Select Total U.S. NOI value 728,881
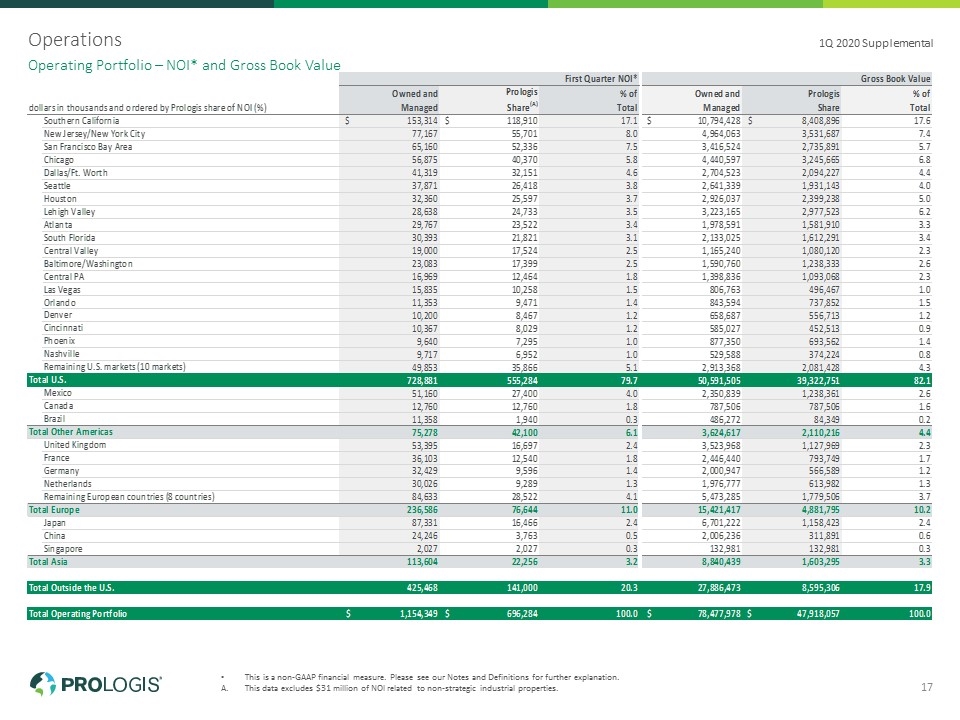The width and height of the screenshot is (960, 720). (x=422, y=380)
